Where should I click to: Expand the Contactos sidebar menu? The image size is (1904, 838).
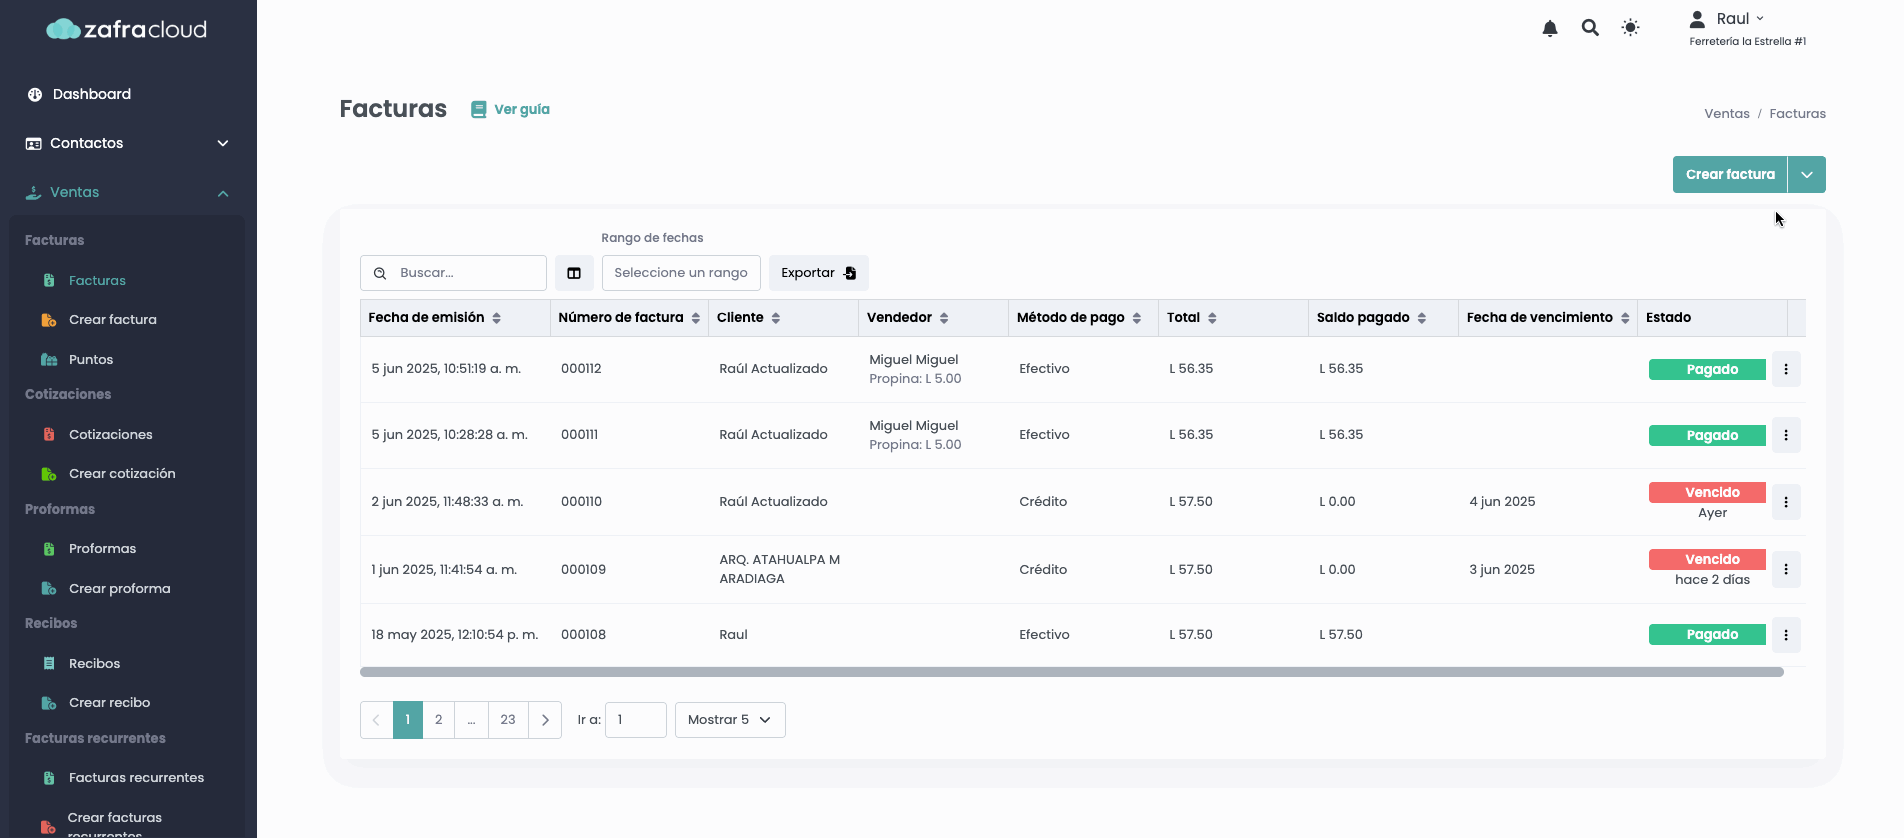pos(128,143)
